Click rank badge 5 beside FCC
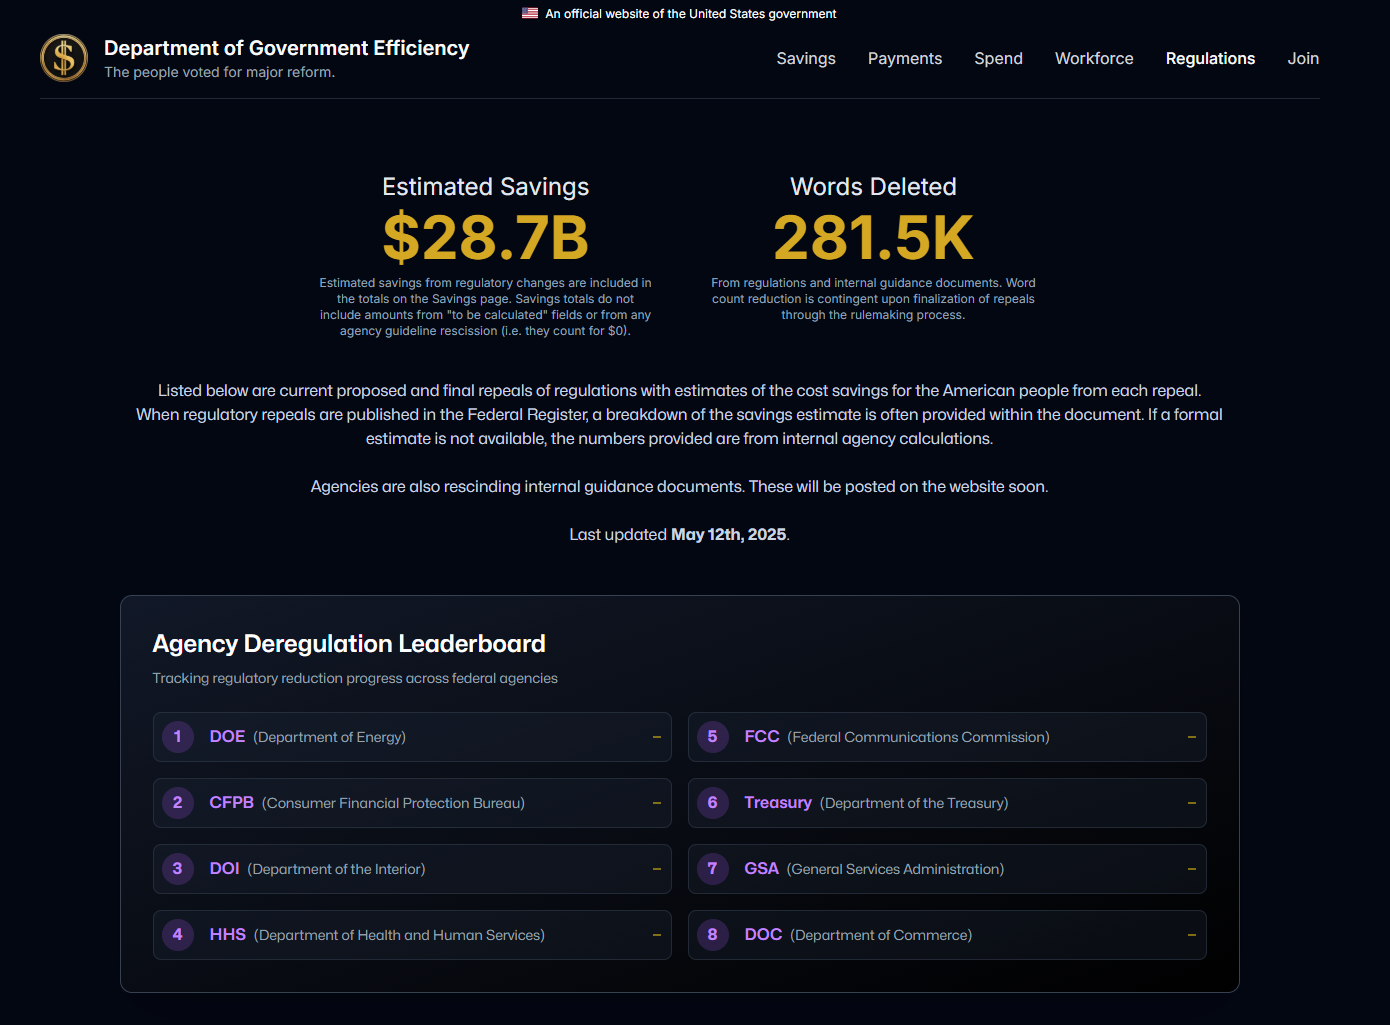1390x1025 pixels. (713, 737)
